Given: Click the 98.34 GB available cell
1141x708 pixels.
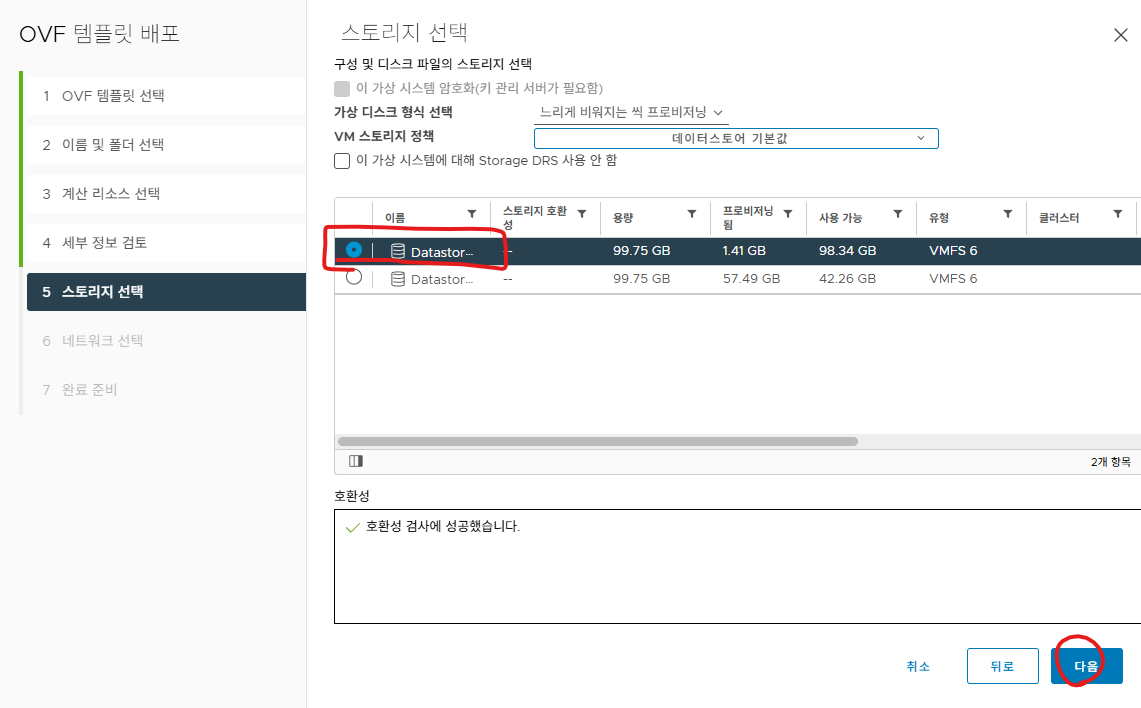Looking at the screenshot, I should (x=847, y=250).
